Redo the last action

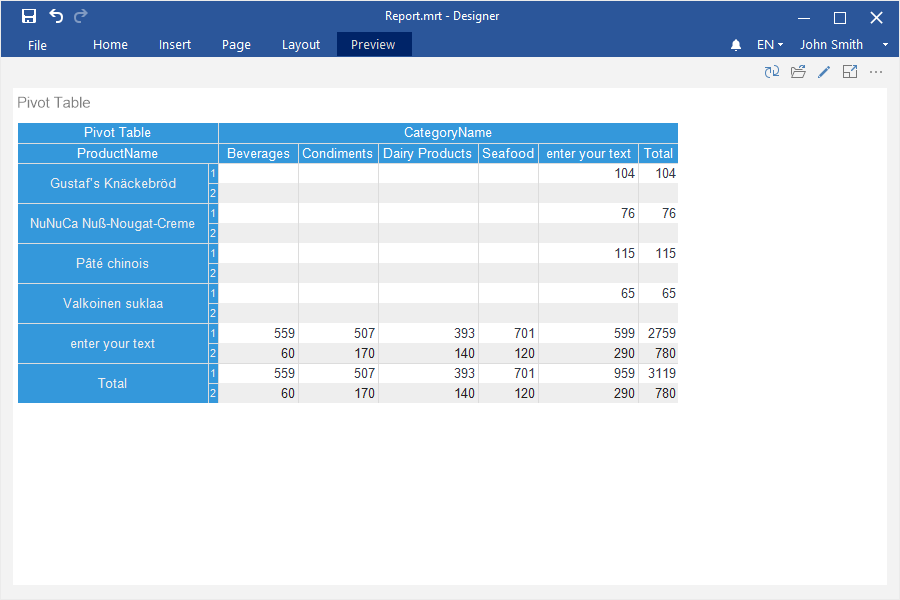click(80, 16)
